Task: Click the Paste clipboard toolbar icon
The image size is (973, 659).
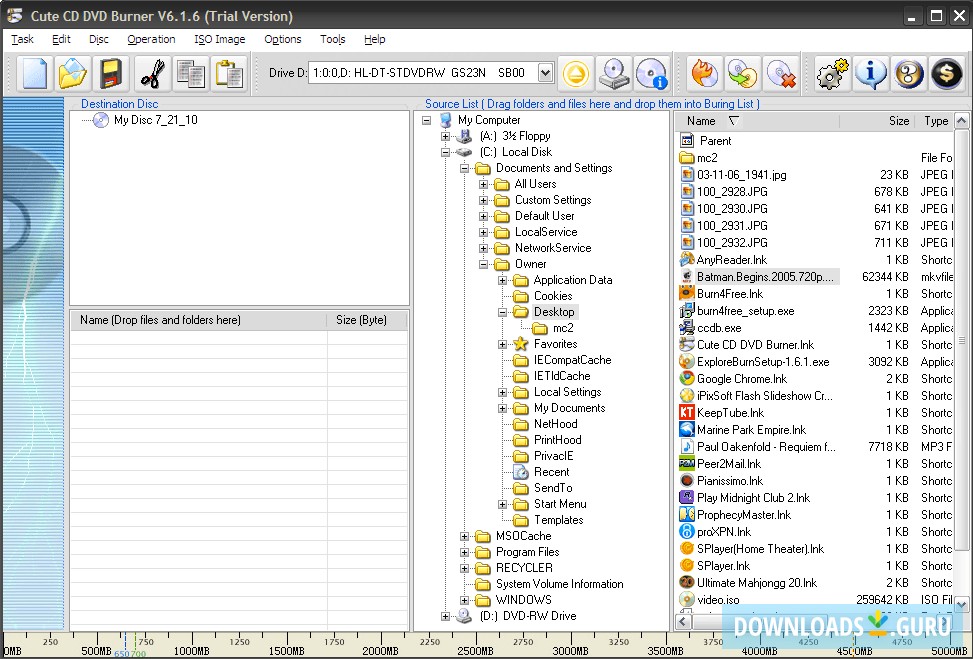Action: tap(229, 74)
